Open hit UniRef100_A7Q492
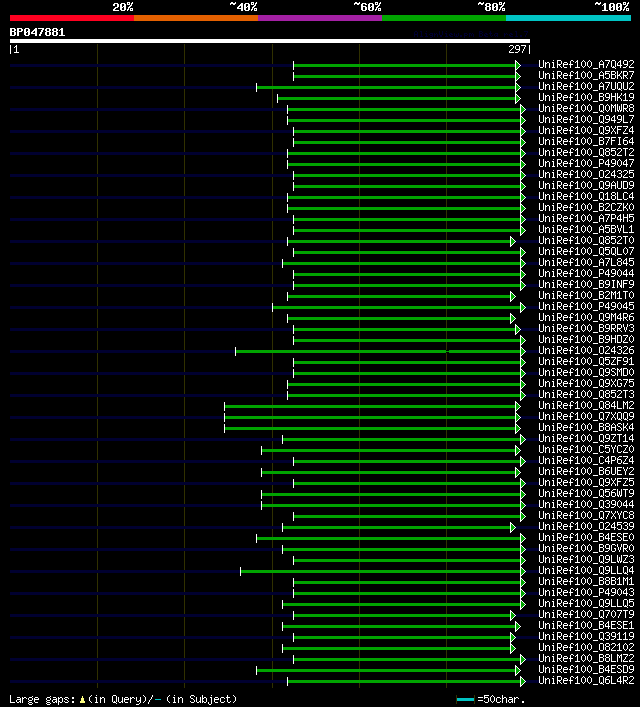640x707 pixels. tap(586, 64)
